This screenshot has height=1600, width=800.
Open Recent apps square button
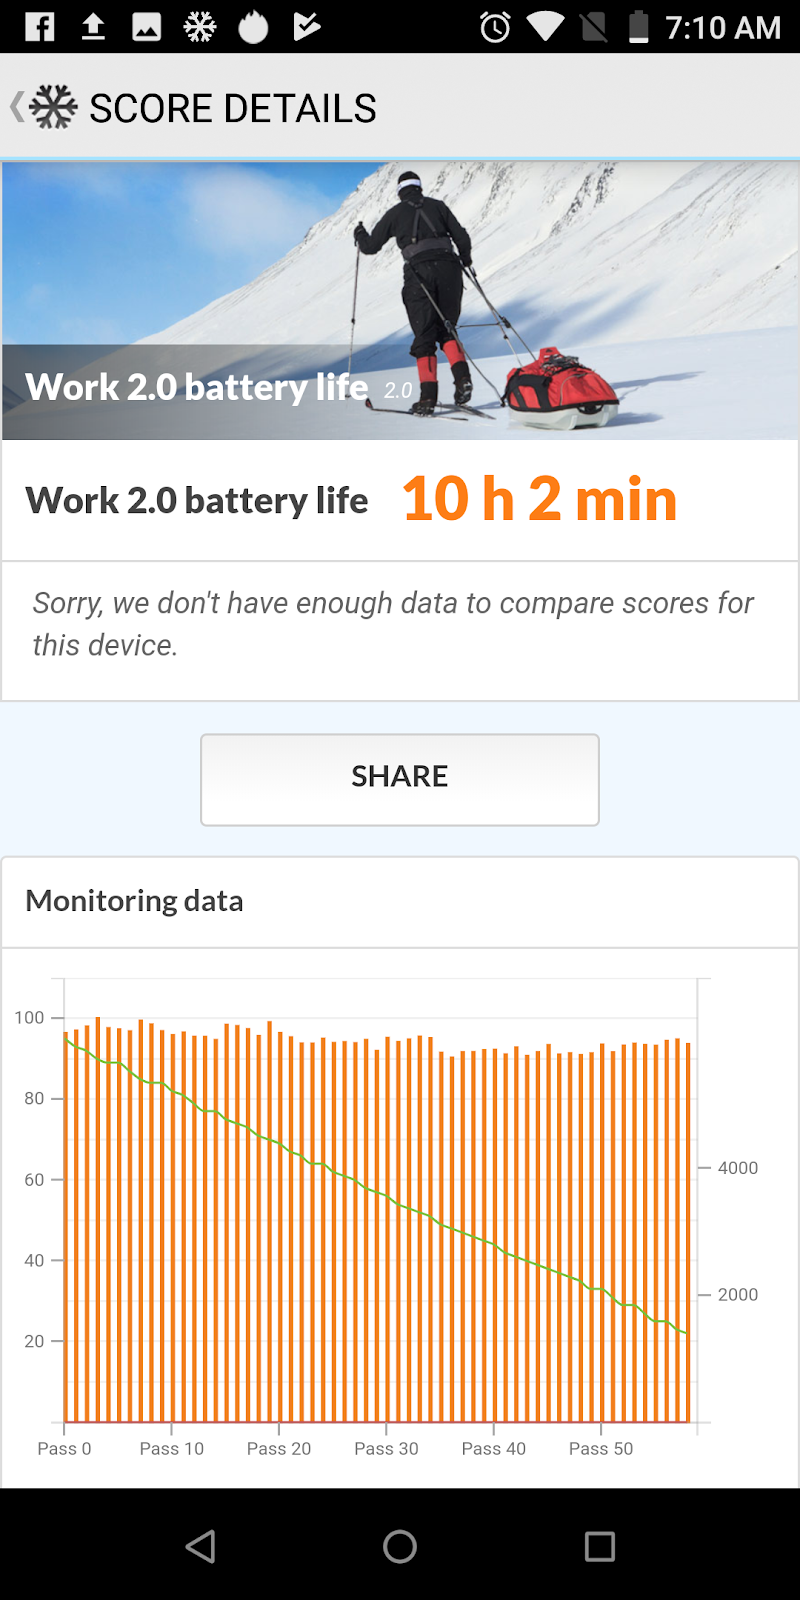click(x=600, y=1546)
